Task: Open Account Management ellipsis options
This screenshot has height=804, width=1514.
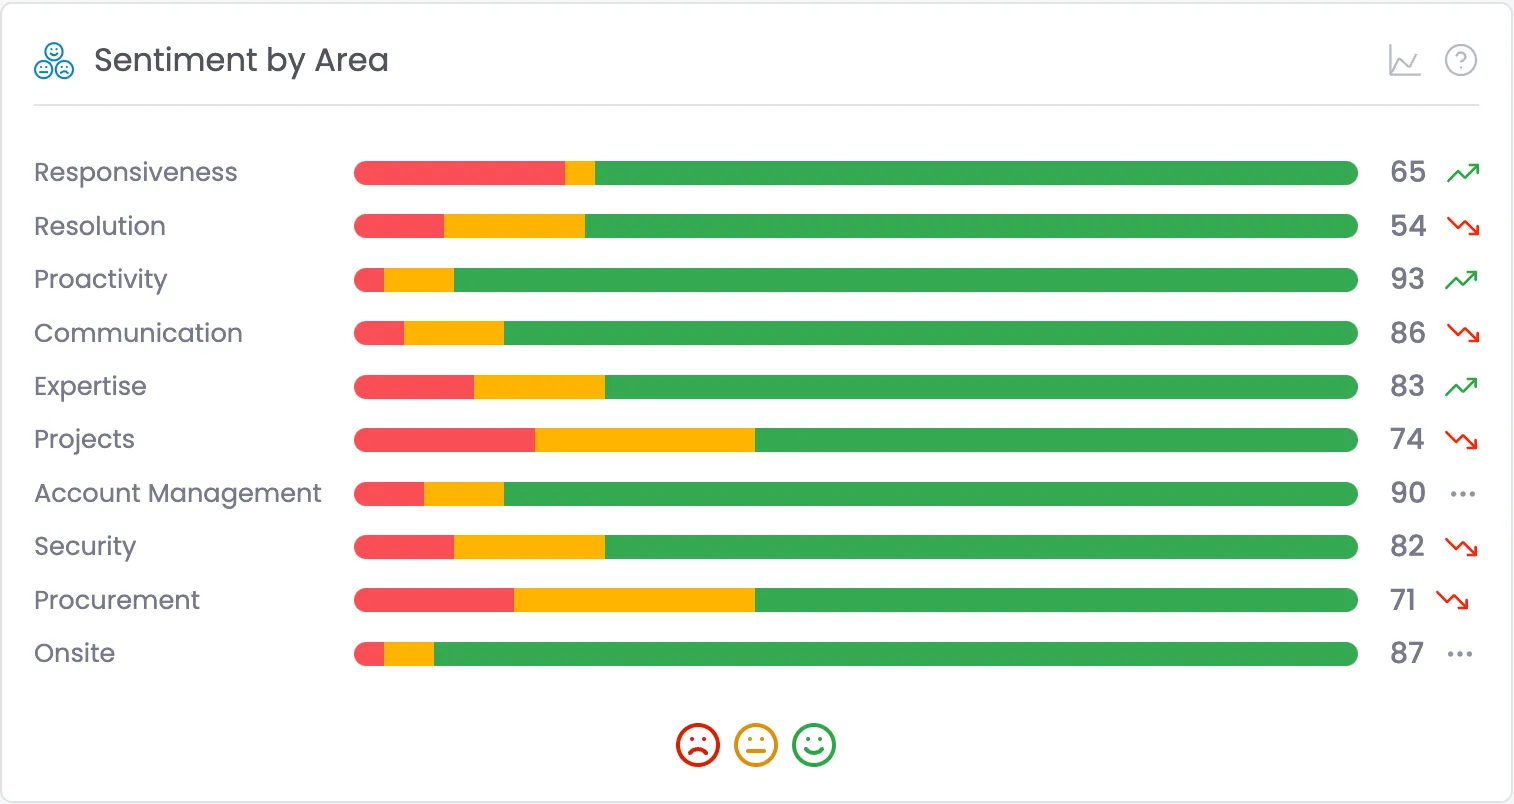Action: 1463,494
